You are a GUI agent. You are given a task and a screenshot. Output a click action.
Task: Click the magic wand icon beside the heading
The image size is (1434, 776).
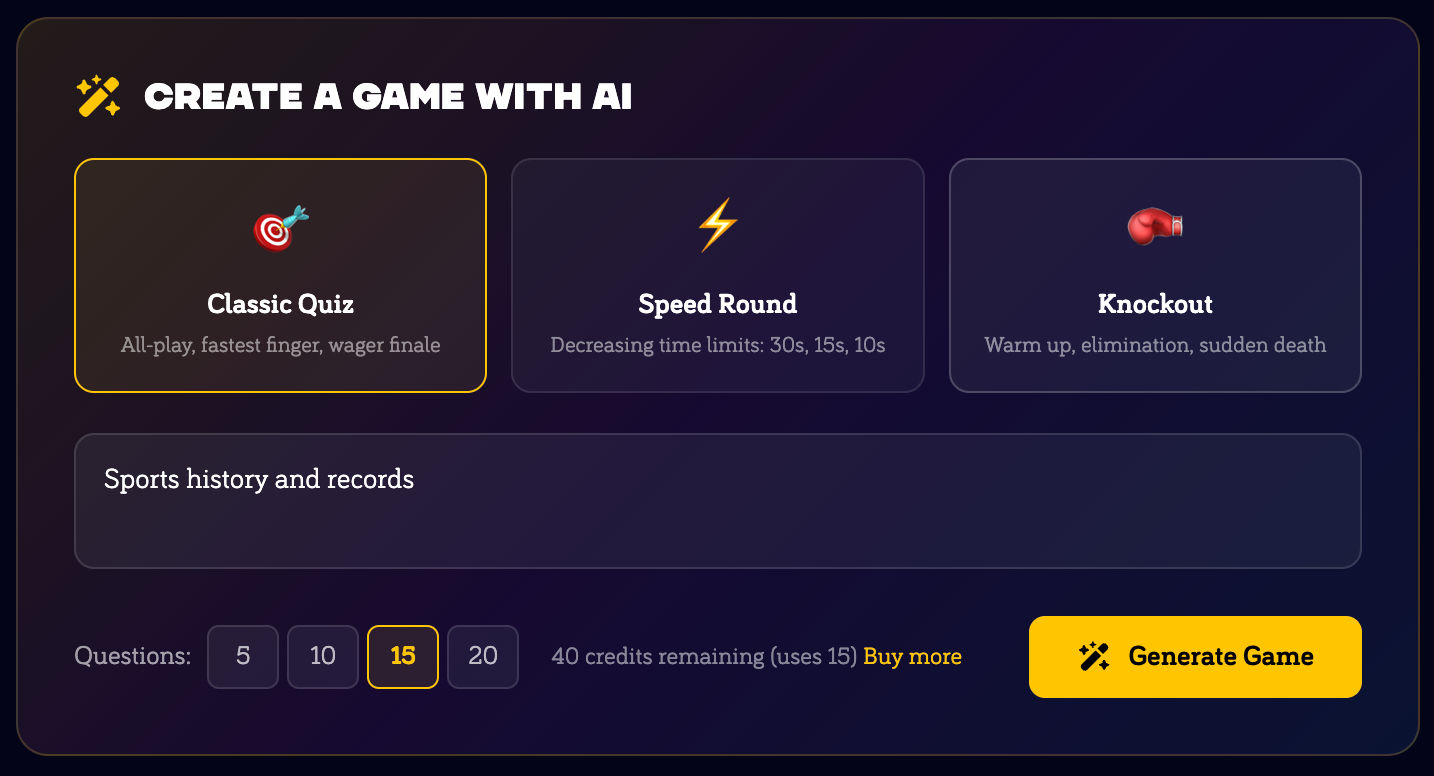pos(97,95)
